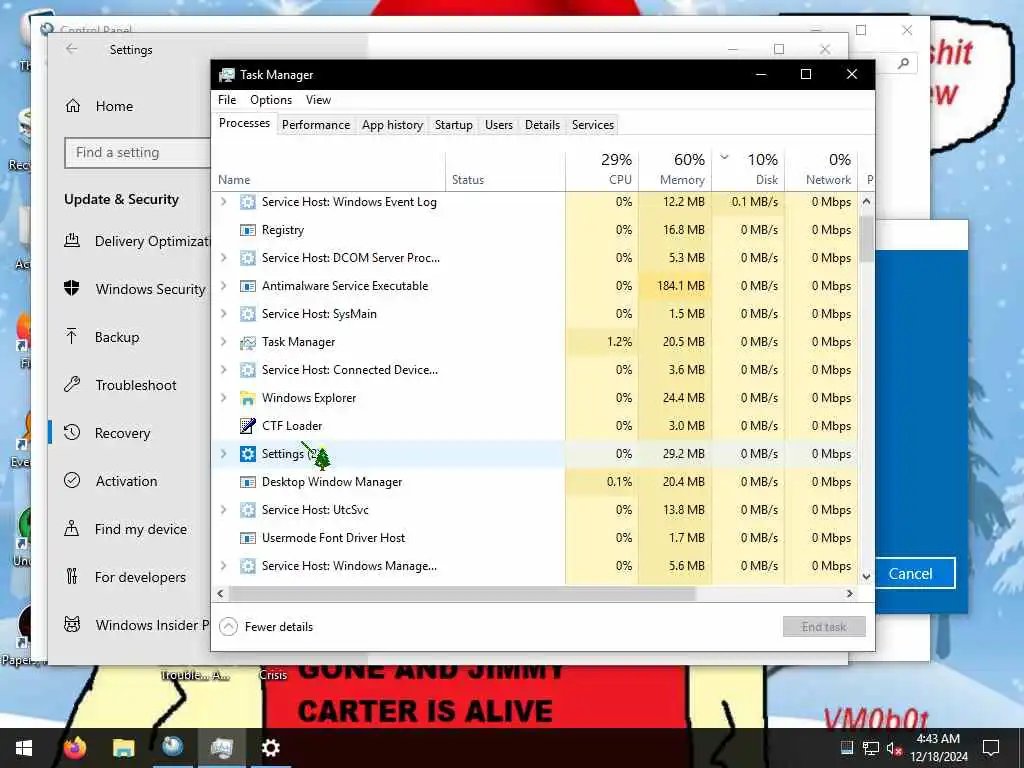Image resolution: width=1024 pixels, height=768 pixels.
Task: Click the Registry process icon
Action: (x=248, y=230)
